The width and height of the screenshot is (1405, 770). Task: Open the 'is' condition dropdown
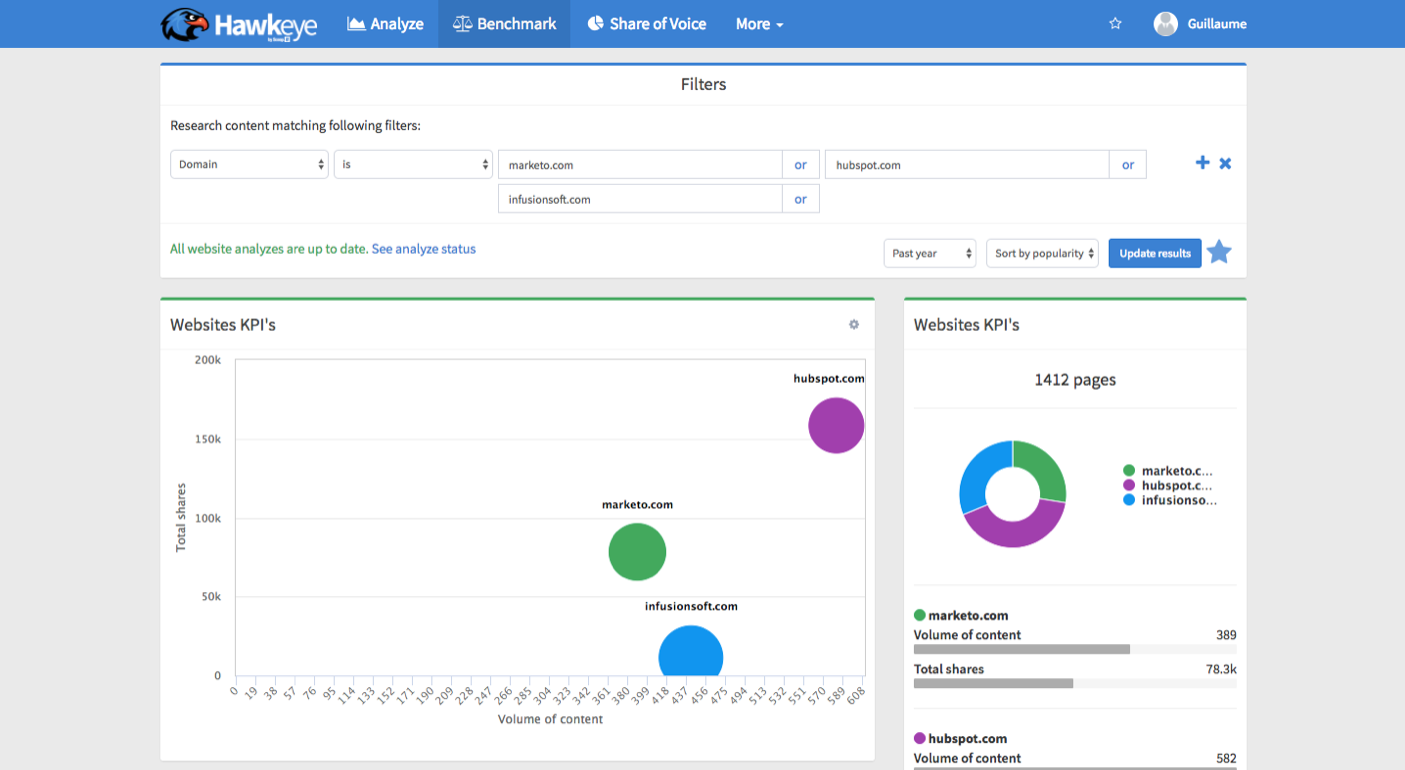click(413, 164)
